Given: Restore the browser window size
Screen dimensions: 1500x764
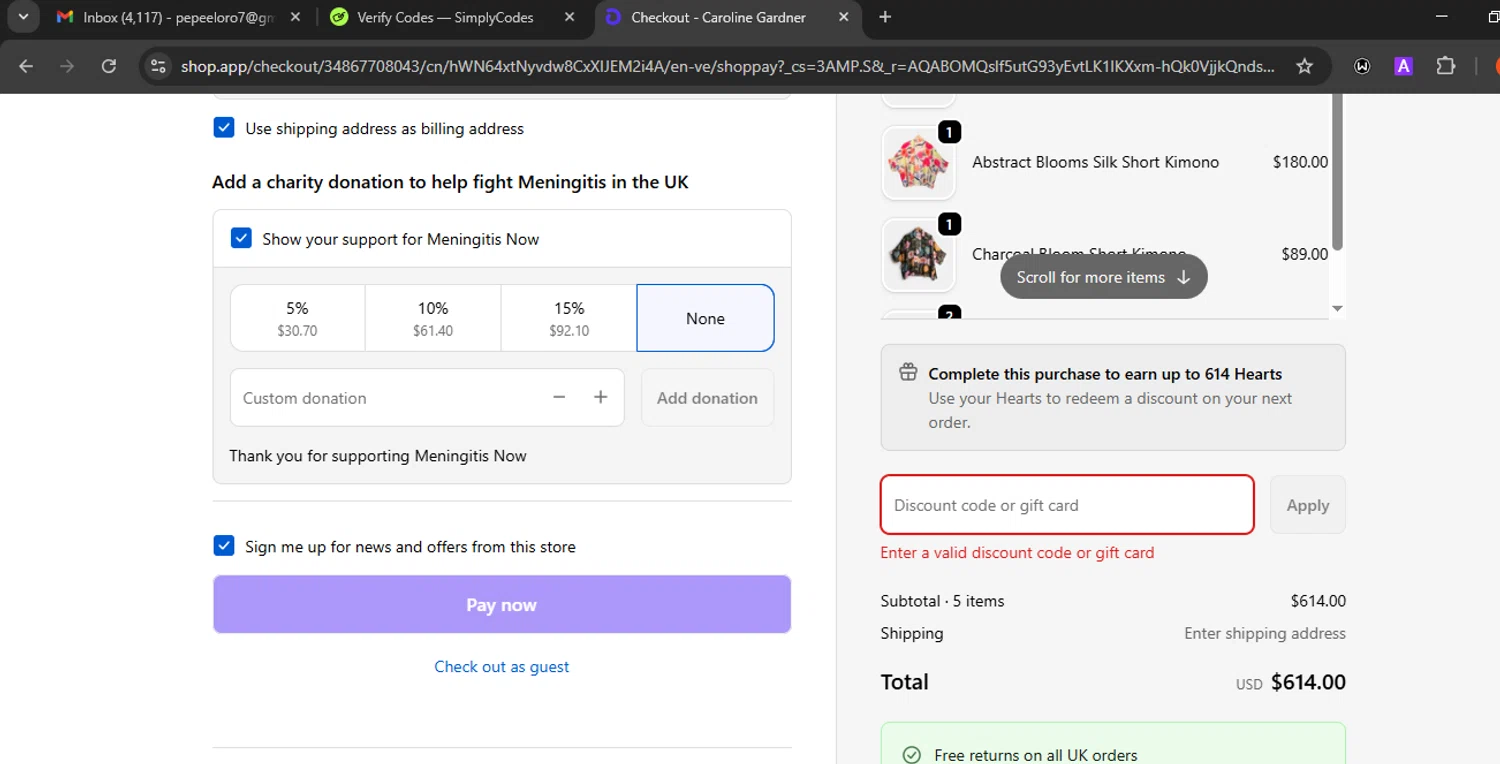Looking at the screenshot, I should pos(1494,17).
